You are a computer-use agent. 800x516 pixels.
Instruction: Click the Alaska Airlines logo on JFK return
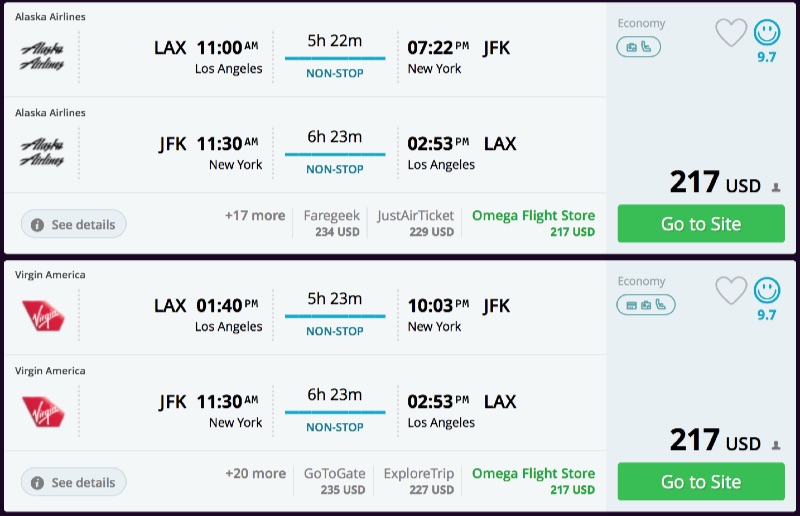point(42,153)
